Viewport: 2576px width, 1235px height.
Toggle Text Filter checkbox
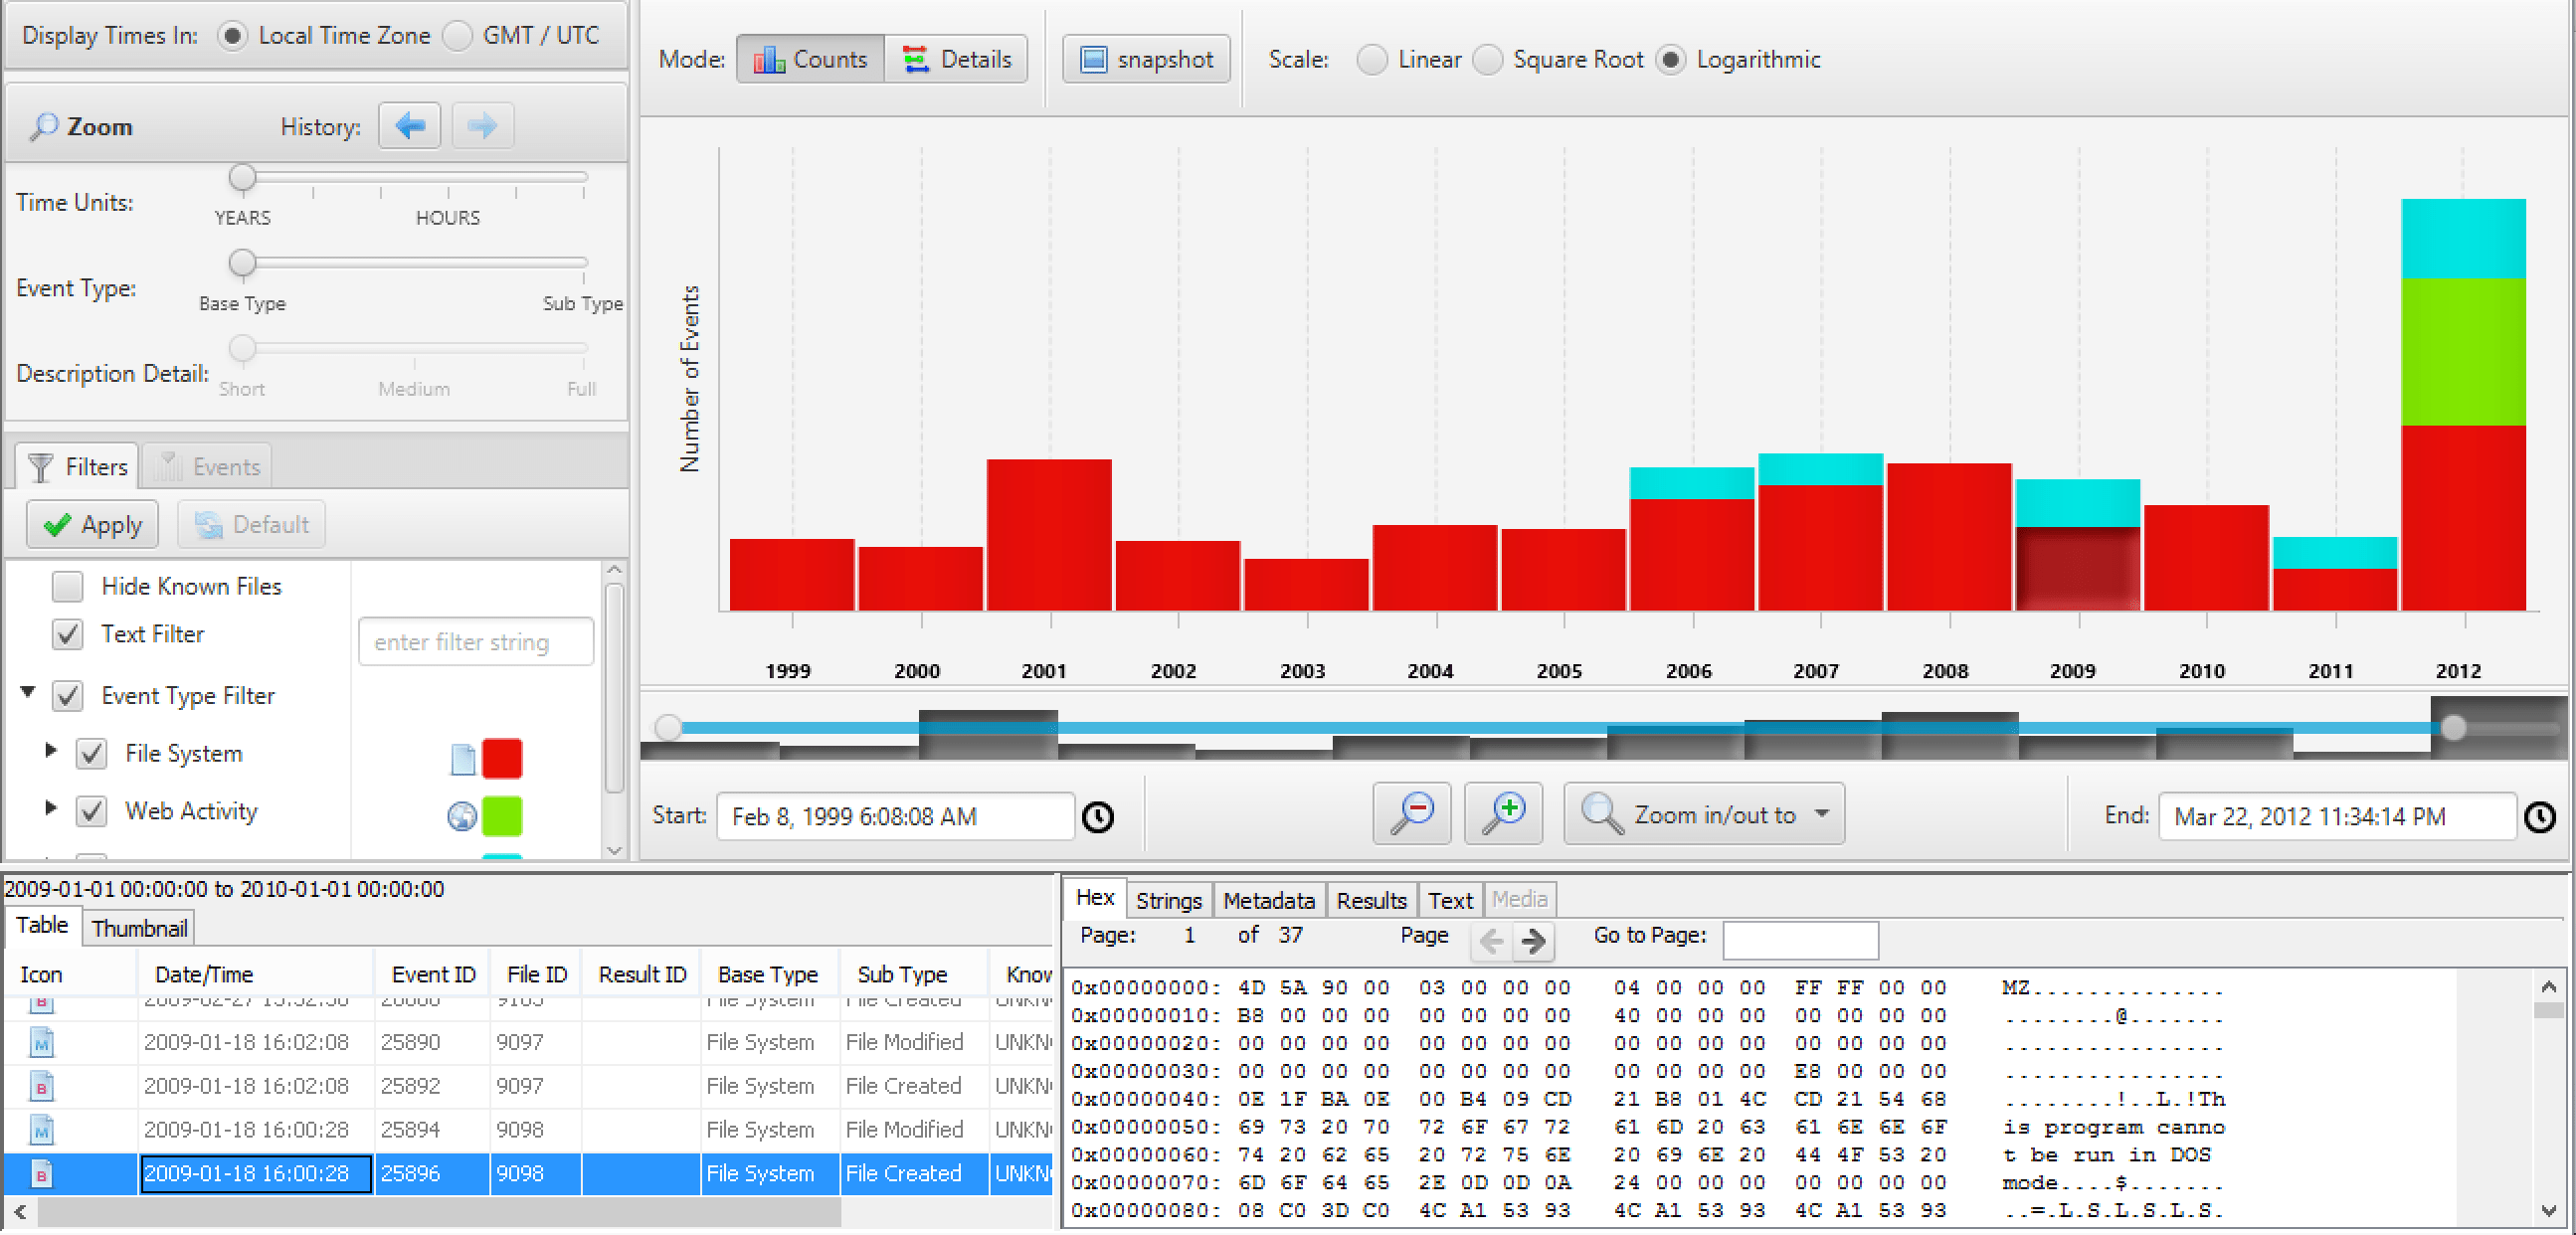67,634
